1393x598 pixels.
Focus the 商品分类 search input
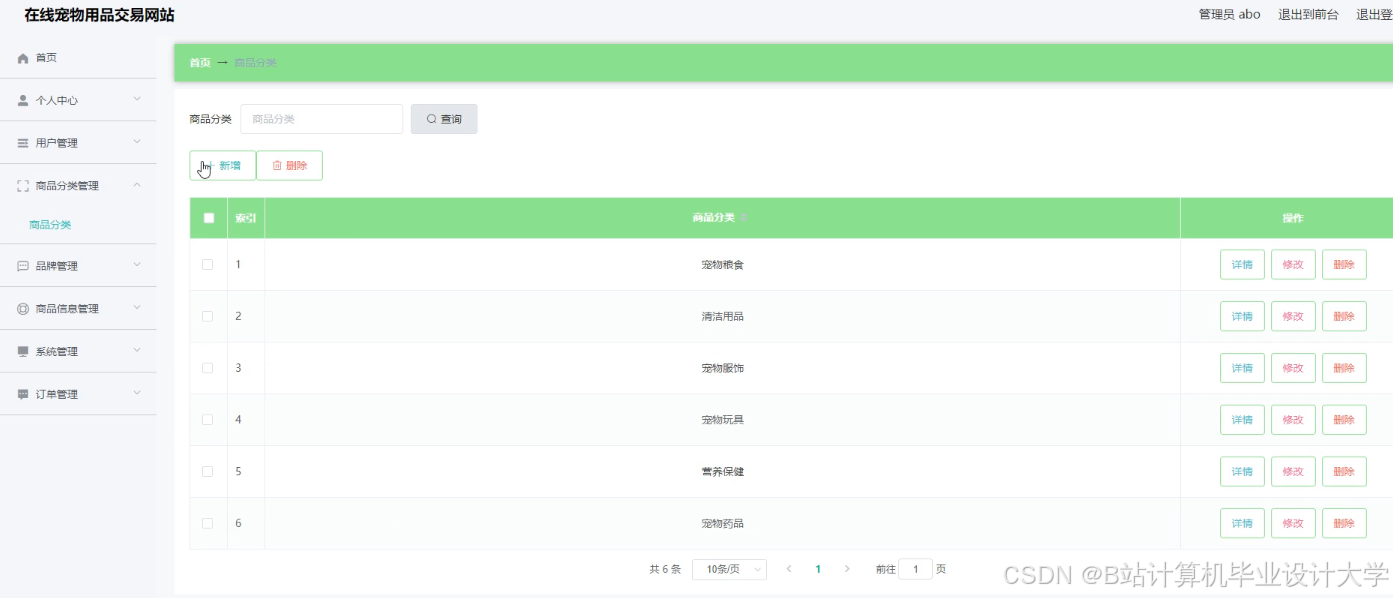[321, 119]
